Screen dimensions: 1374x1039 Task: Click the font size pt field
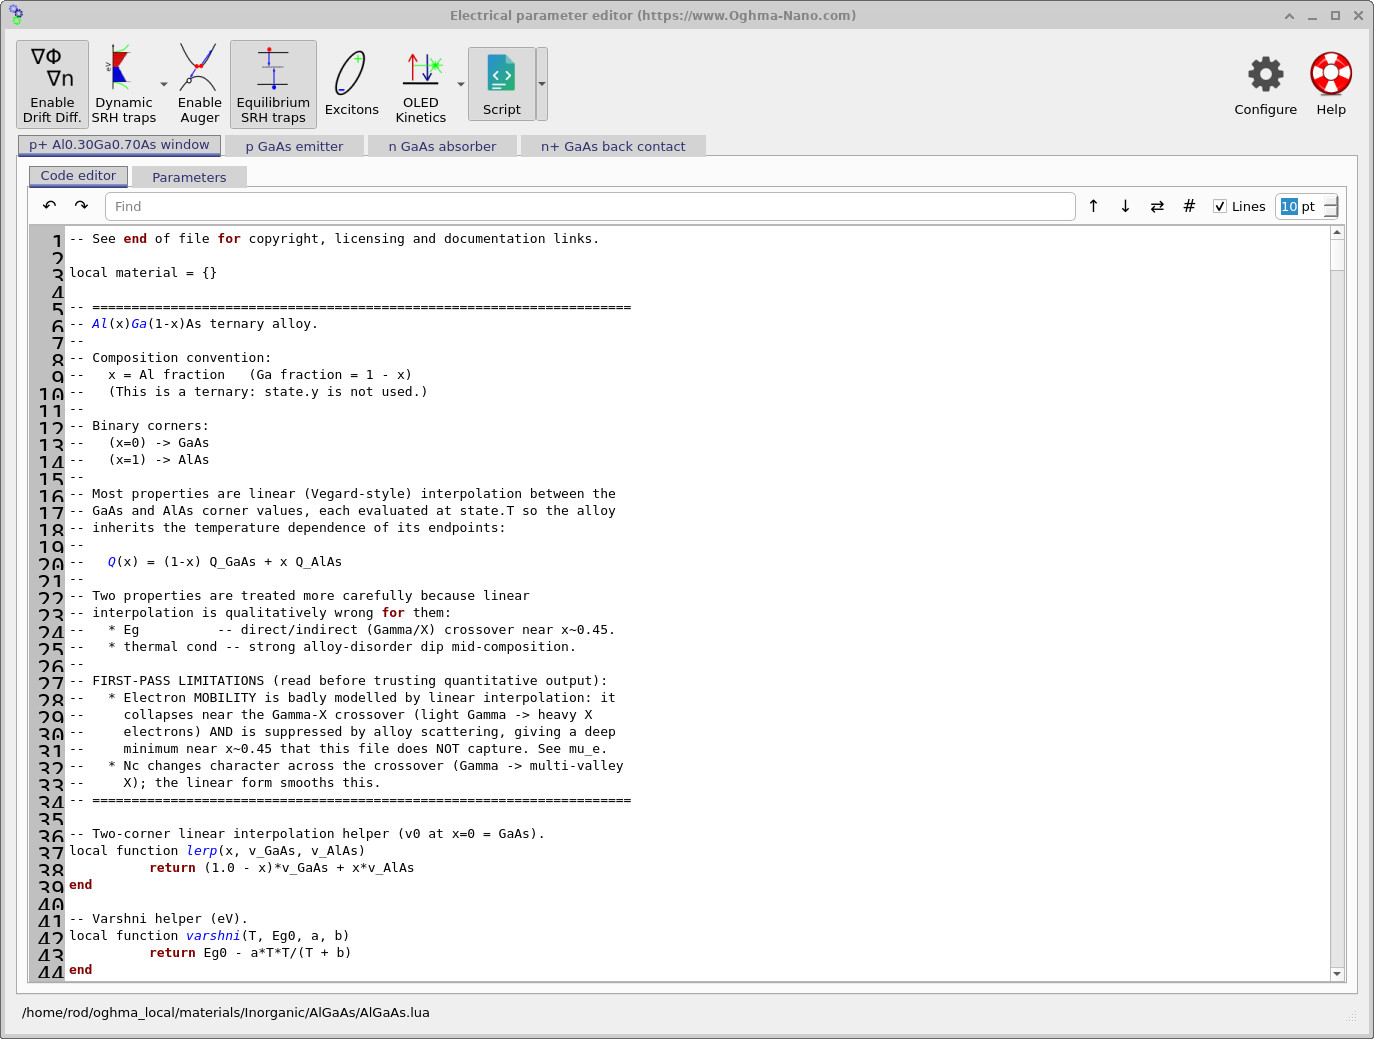(x=1300, y=206)
